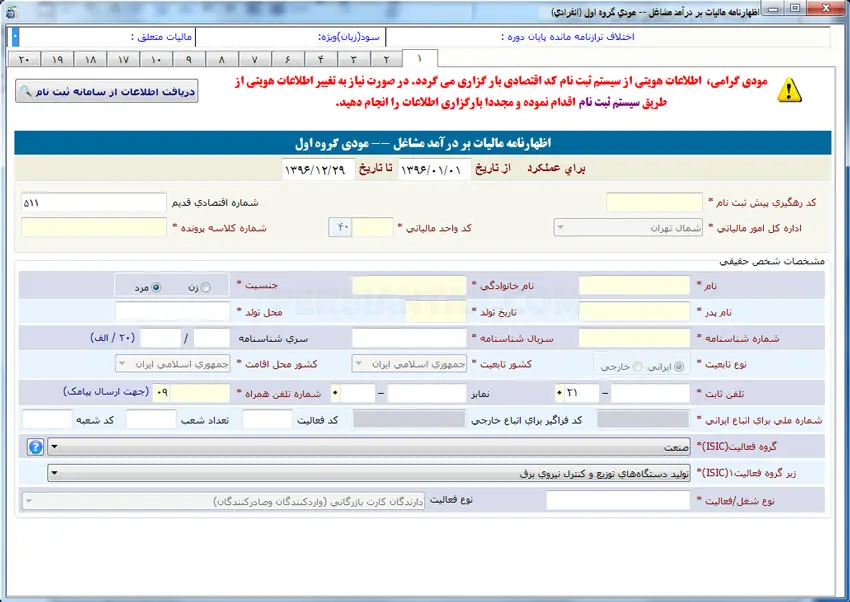Open the کشور محل اقامت dropdown

[173, 364]
